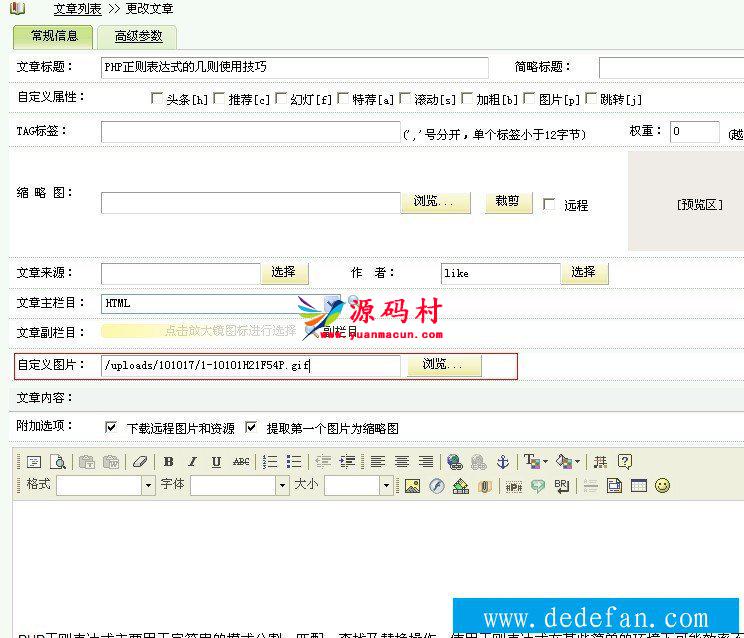Click 浏览 button for 自定义图片

(444, 365)
